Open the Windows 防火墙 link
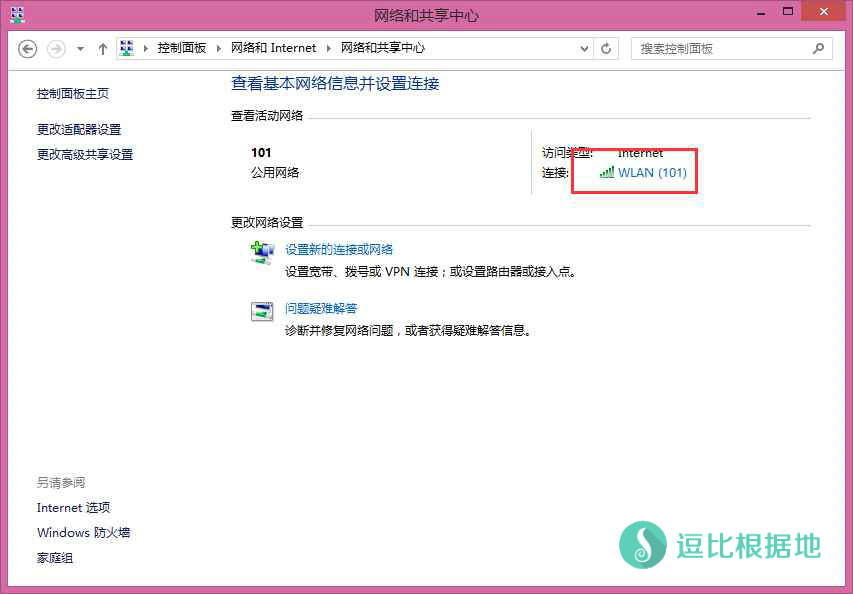The width and height of the screenshot is (853, 594). (x=83, y=532)
